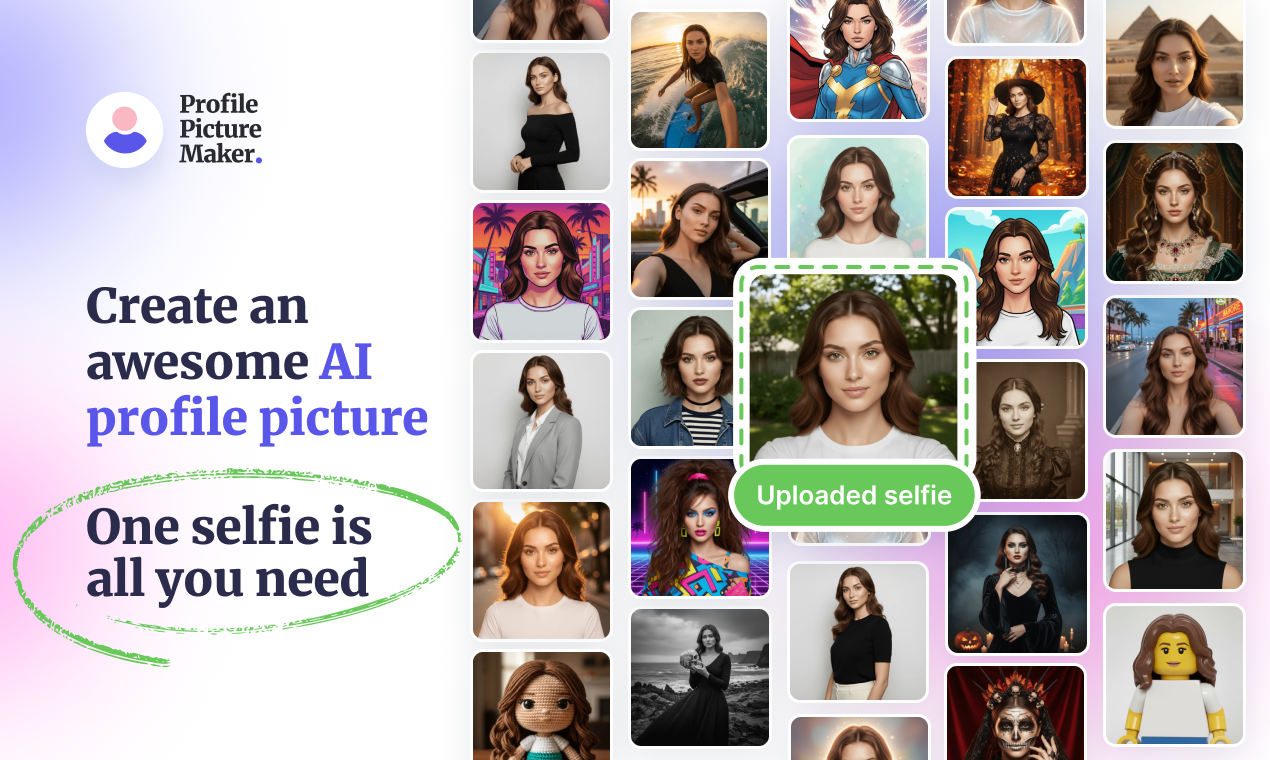Click the sugar skull makeup picture

(1016, 711)
